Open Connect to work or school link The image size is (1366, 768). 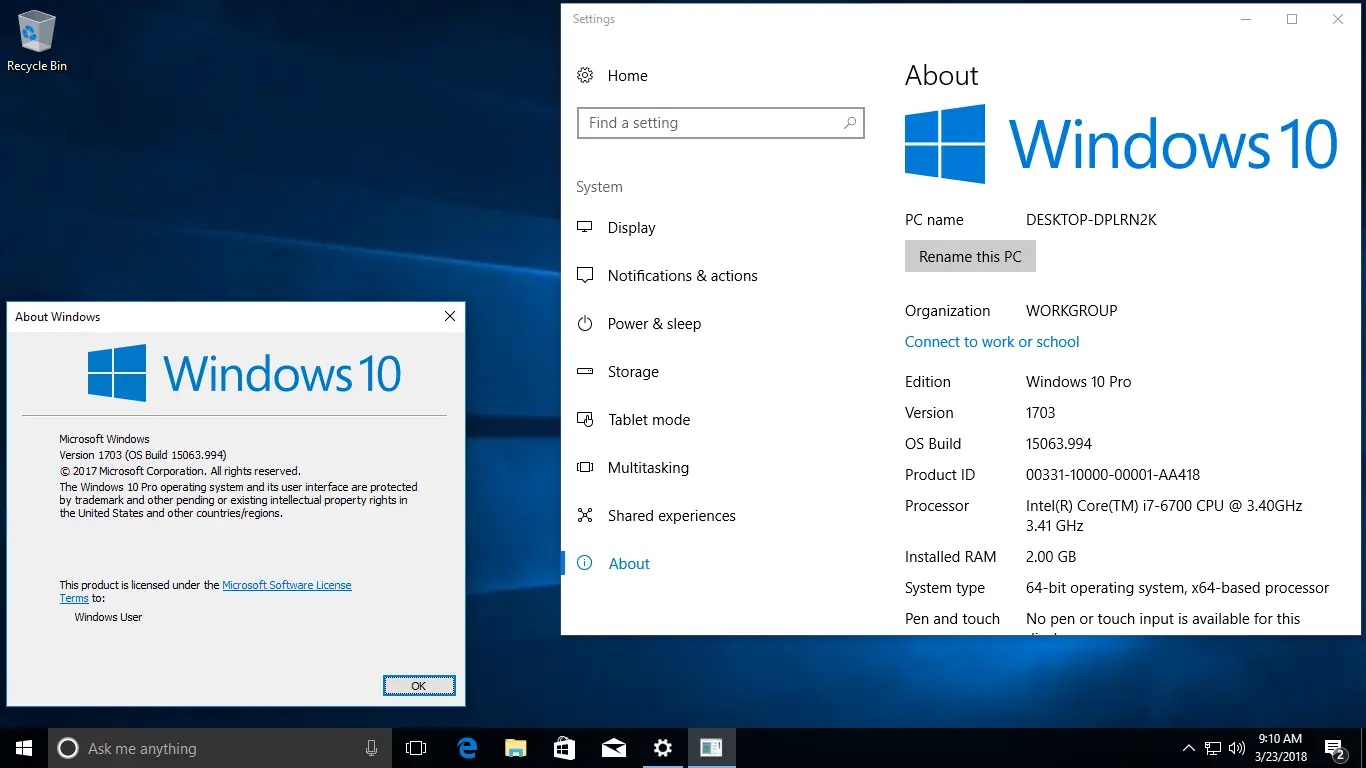point(992,342)
